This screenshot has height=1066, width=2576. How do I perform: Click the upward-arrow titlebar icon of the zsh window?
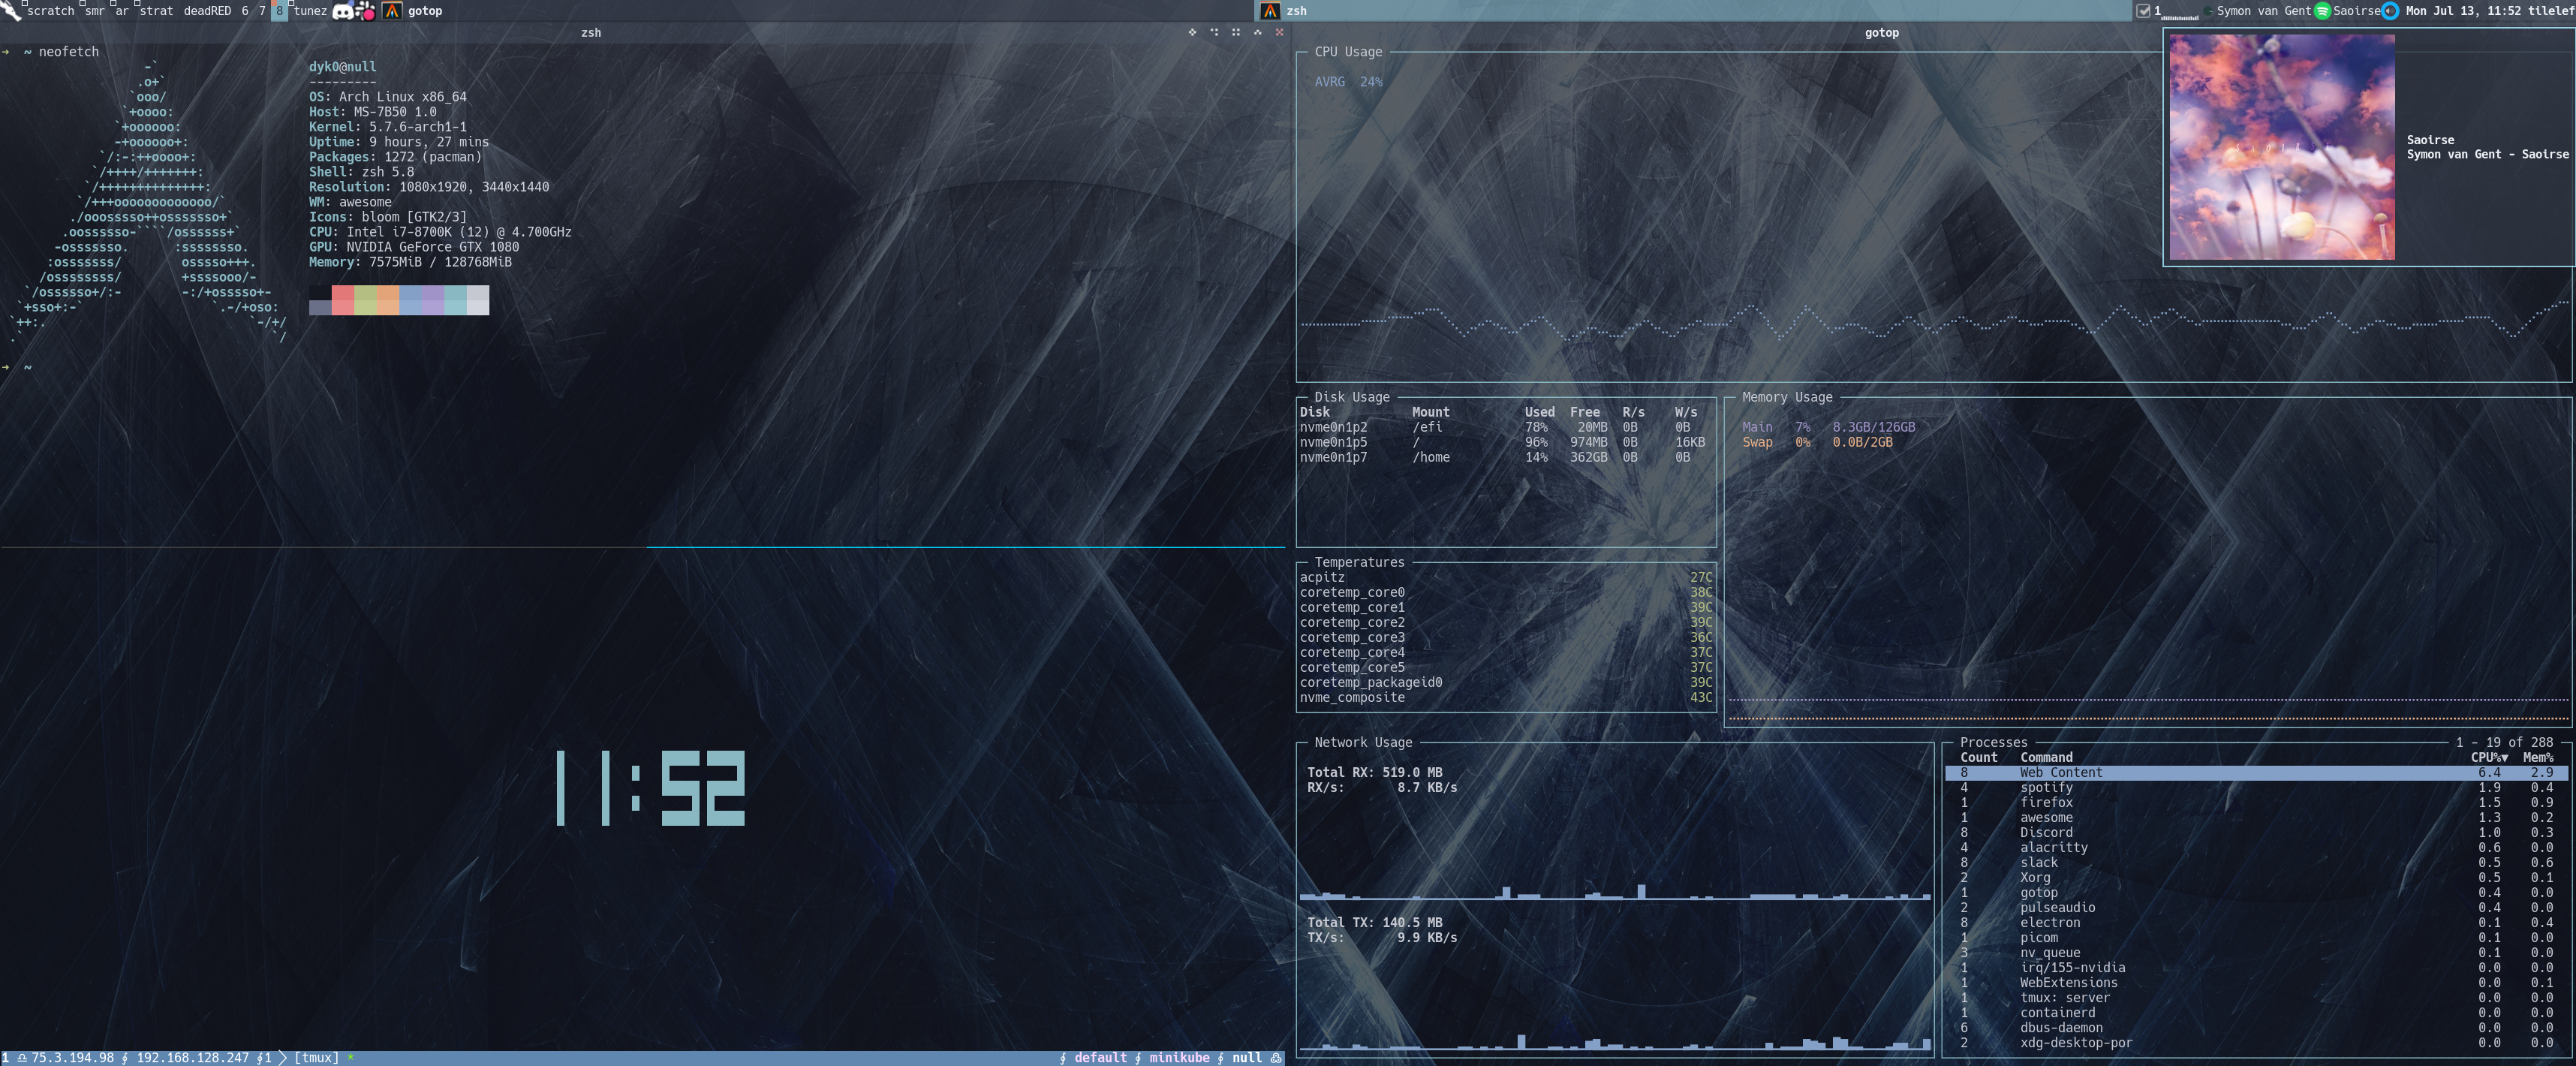(1258, 32)
